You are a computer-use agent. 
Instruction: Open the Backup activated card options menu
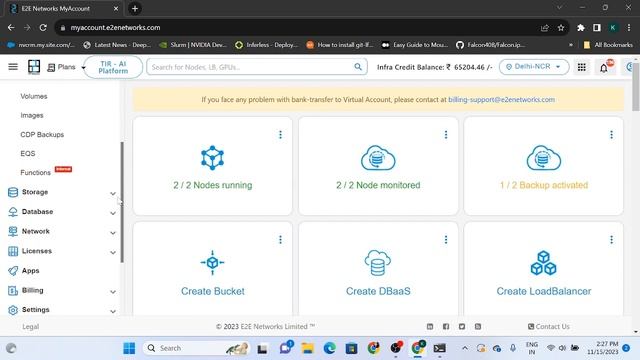pos(611,135)
